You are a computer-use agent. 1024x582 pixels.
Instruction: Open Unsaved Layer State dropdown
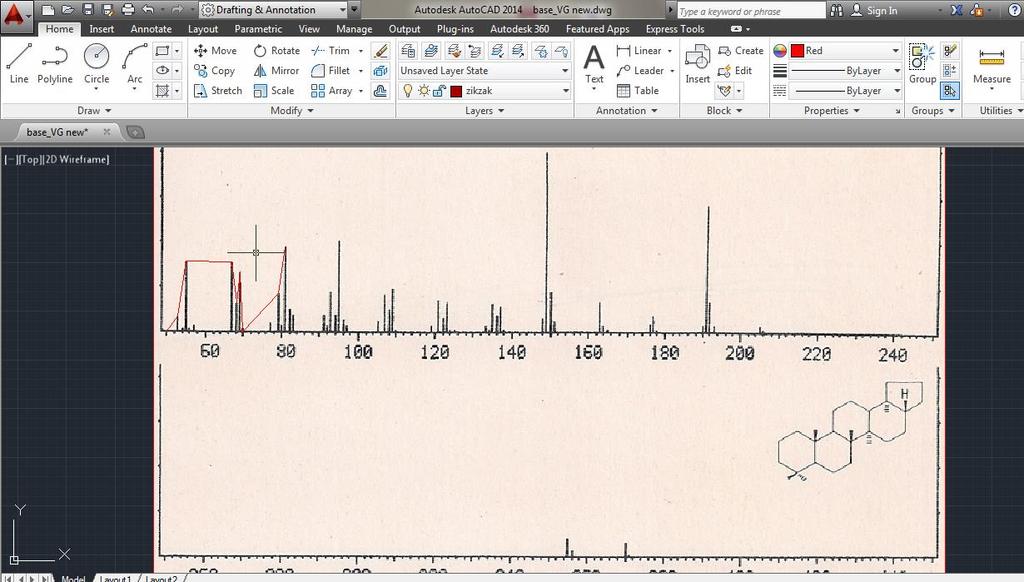click(484, 71)
